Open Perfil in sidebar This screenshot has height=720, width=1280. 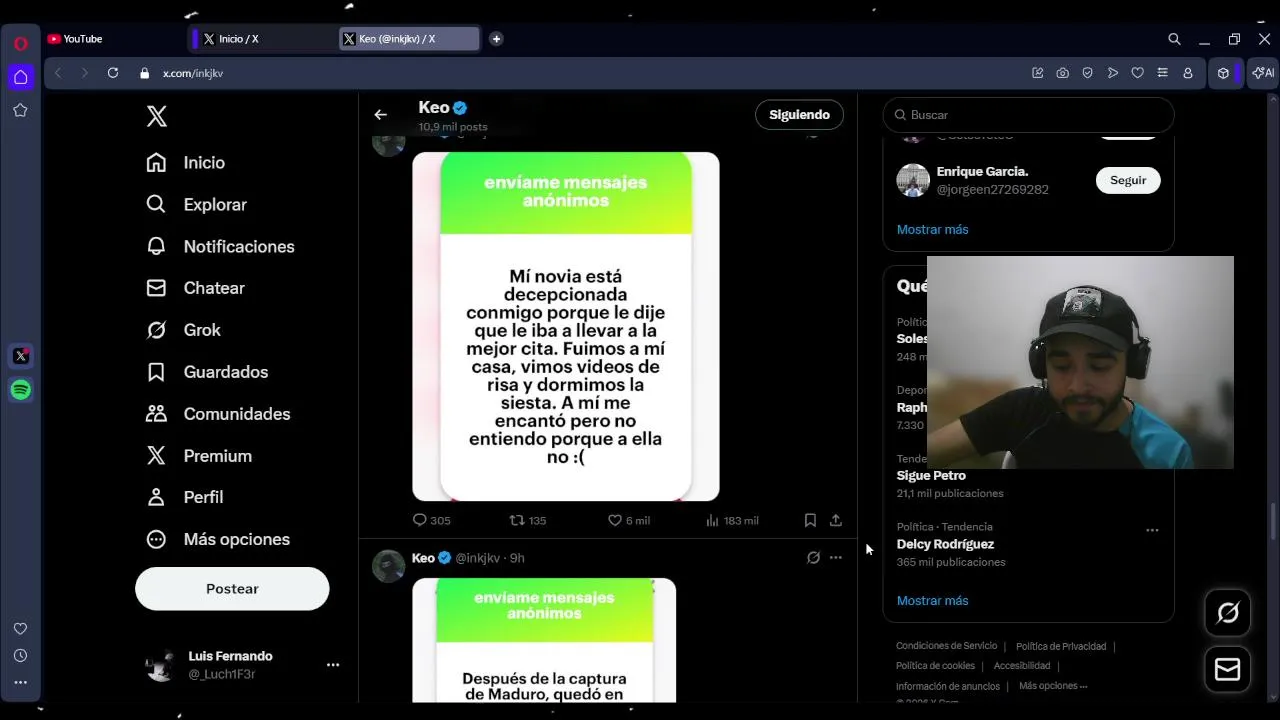point(185,497)
